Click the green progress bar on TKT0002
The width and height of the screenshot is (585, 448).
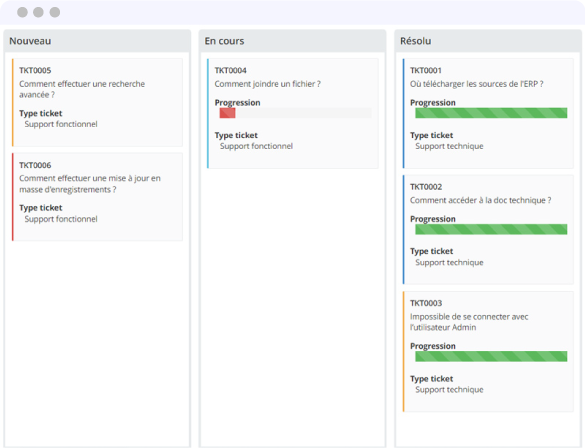[x=491, y=229]
